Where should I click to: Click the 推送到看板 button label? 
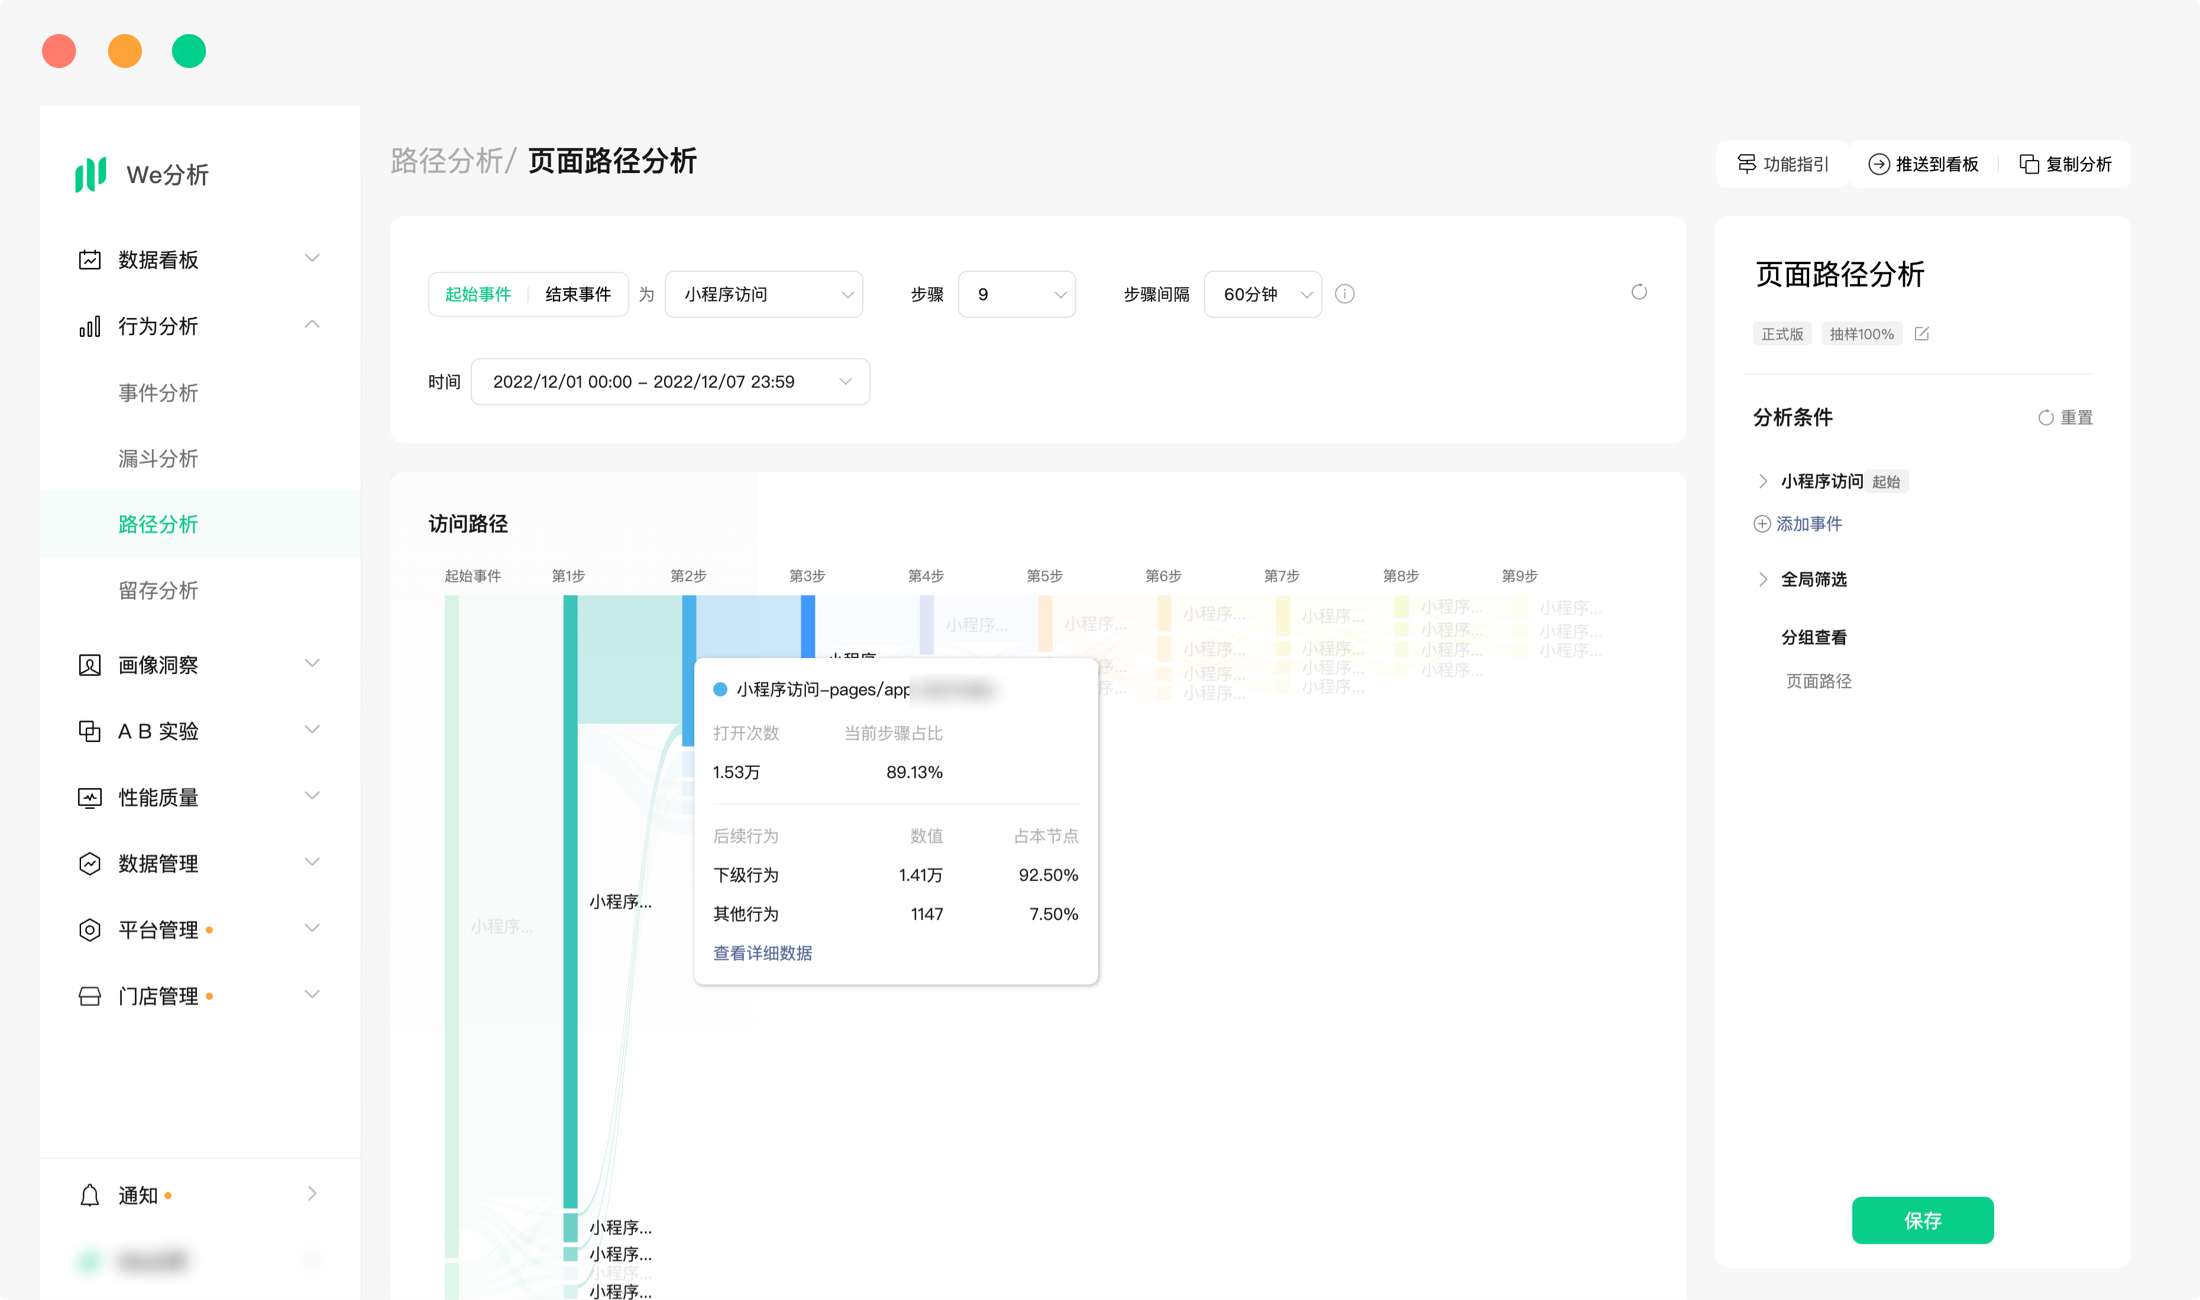[x=1937, y=164]
